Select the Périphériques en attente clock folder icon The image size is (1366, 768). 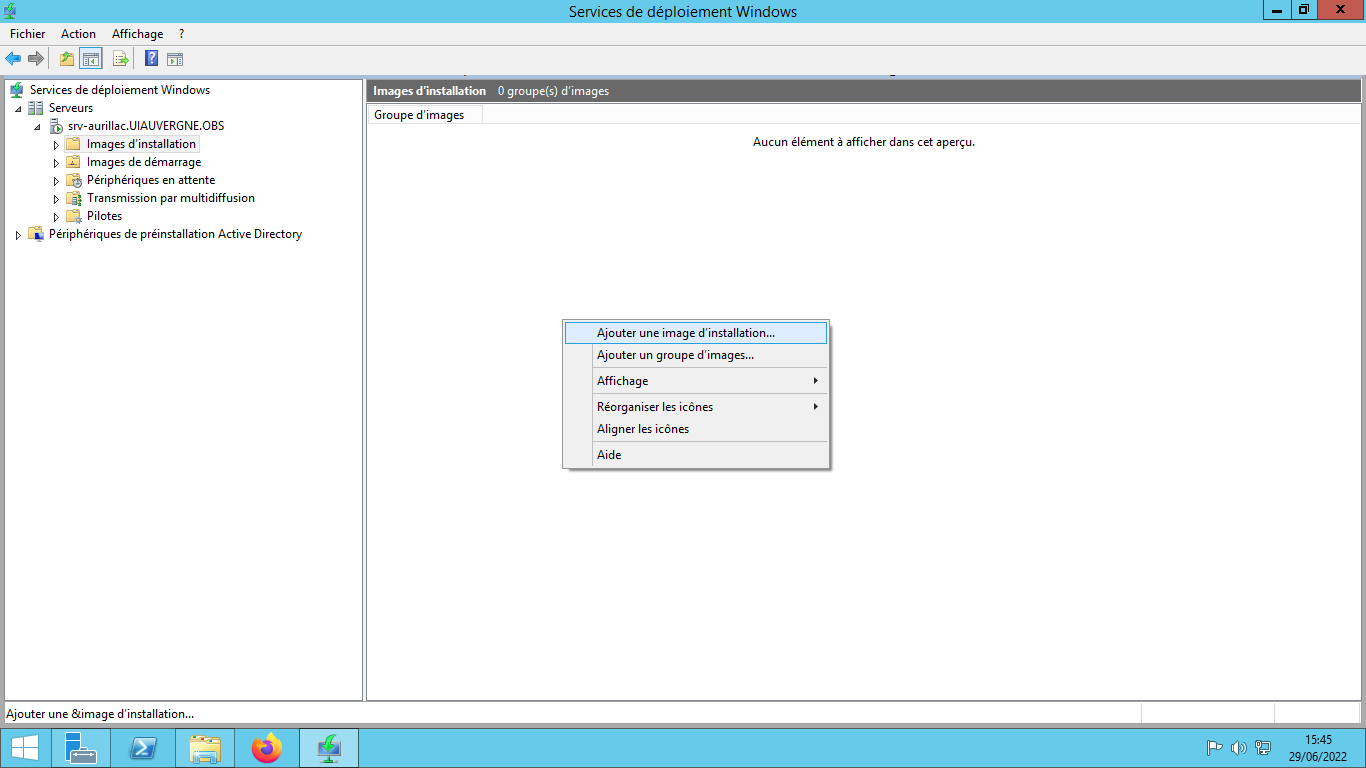(x=73, y=180)
